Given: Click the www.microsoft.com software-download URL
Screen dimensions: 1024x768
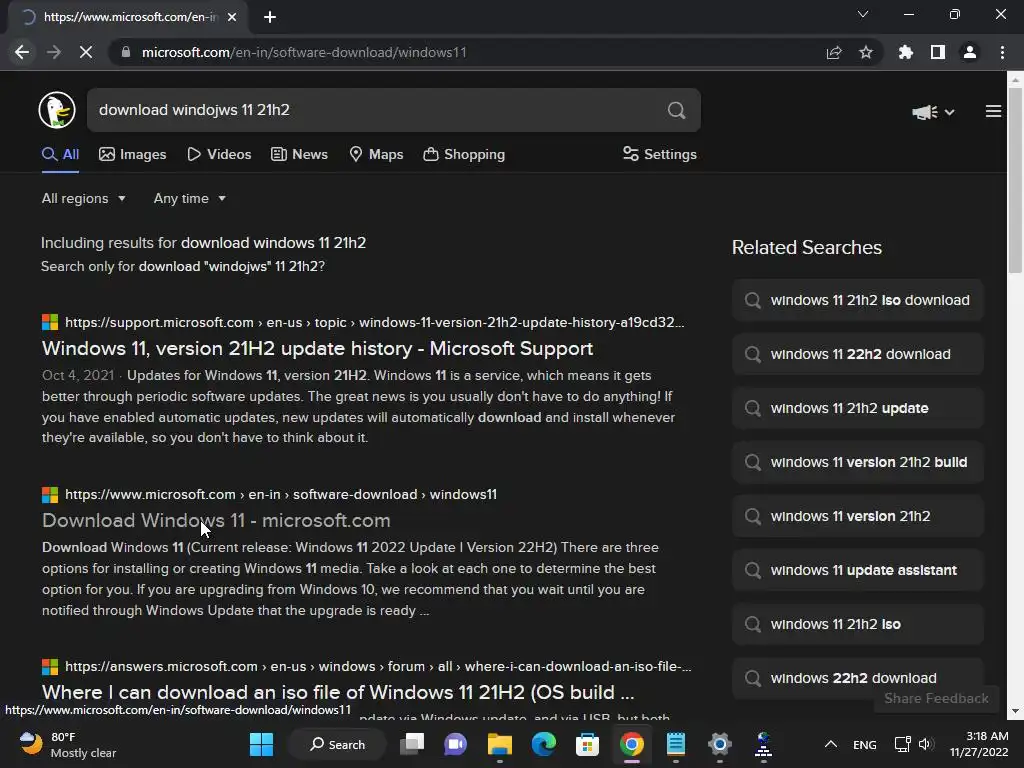Looking at the screenshot, I should pos(281,494).
